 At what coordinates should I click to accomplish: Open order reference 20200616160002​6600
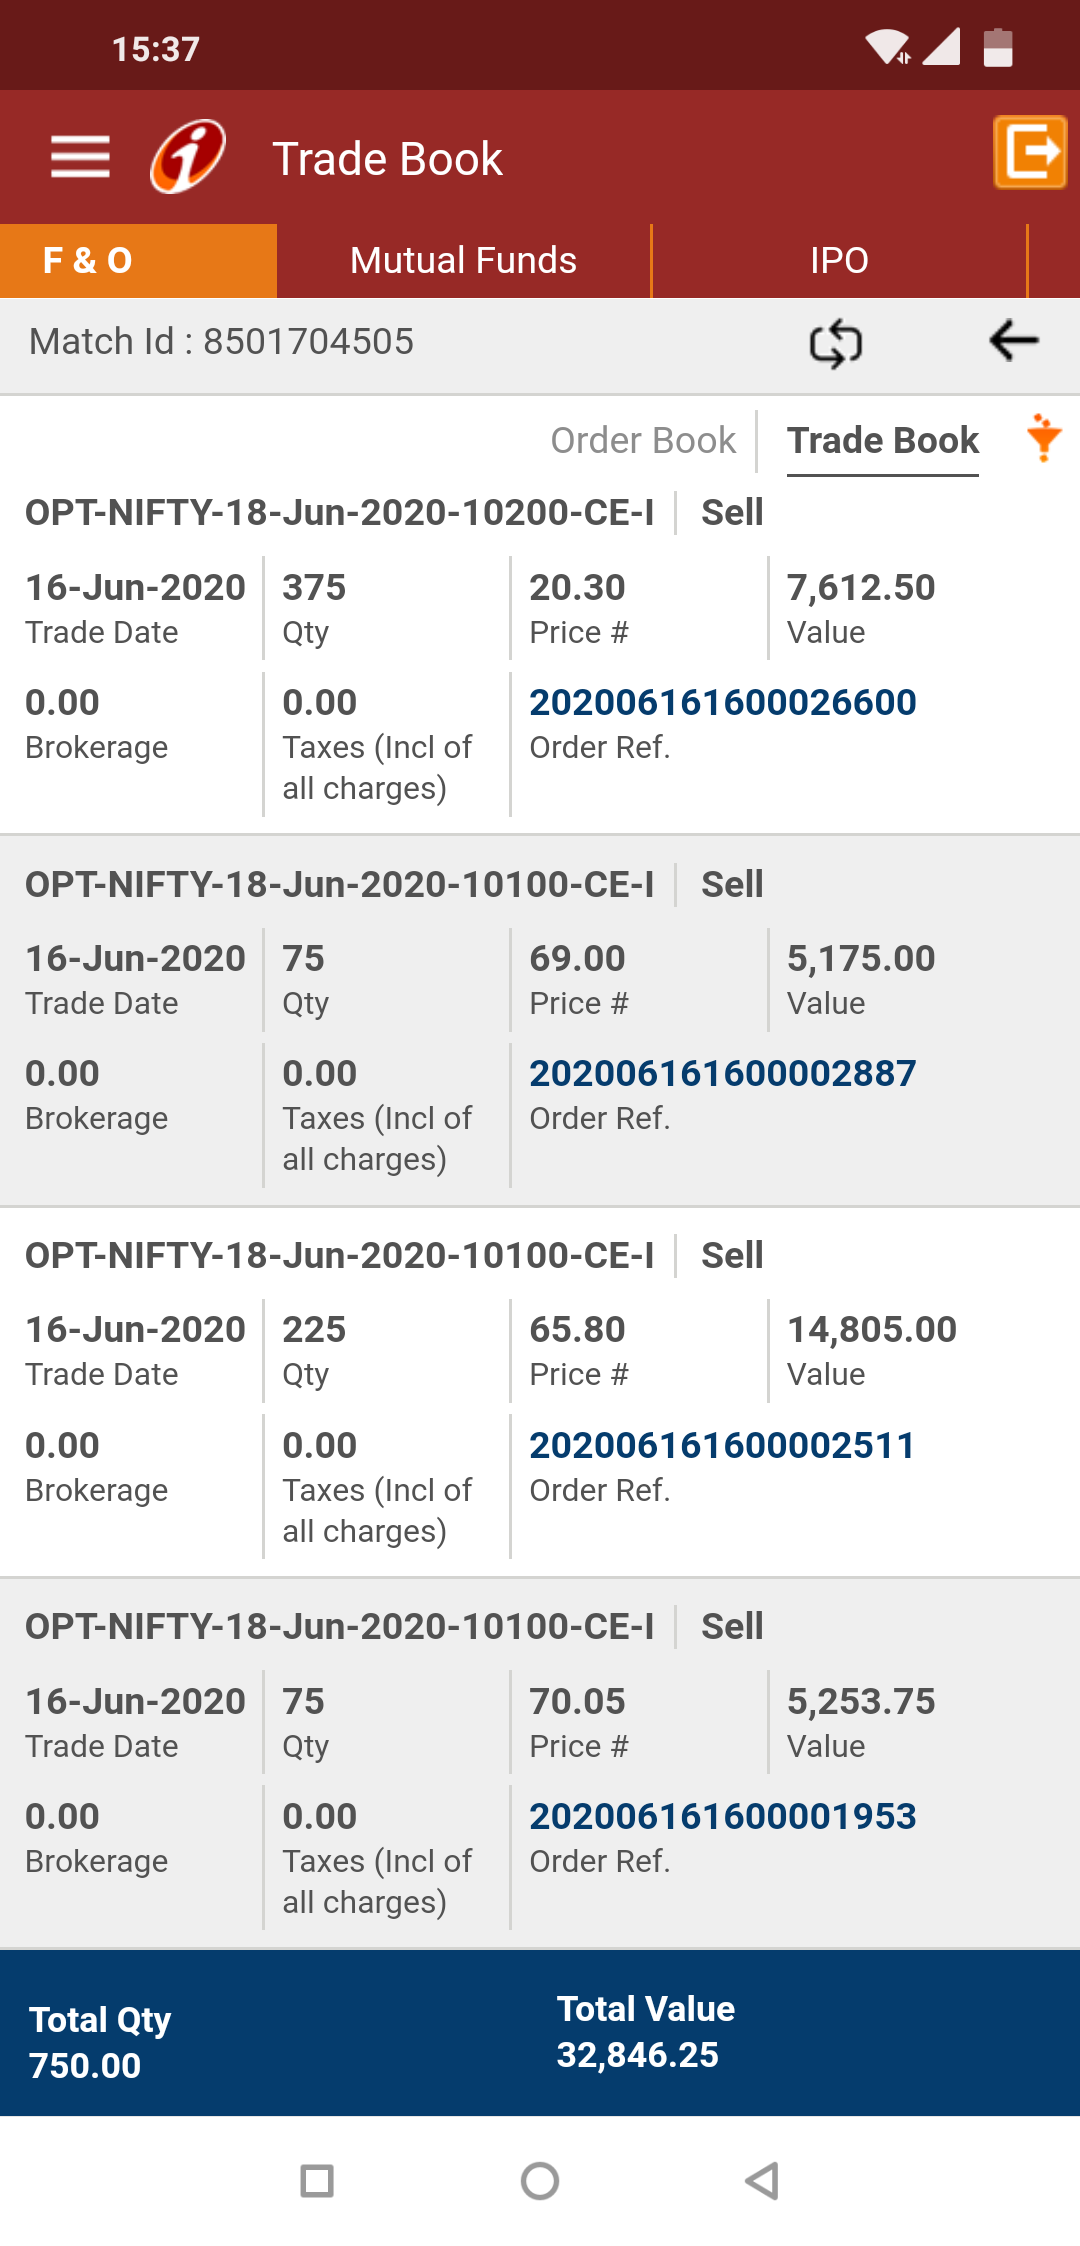click(x=722, y=703)
